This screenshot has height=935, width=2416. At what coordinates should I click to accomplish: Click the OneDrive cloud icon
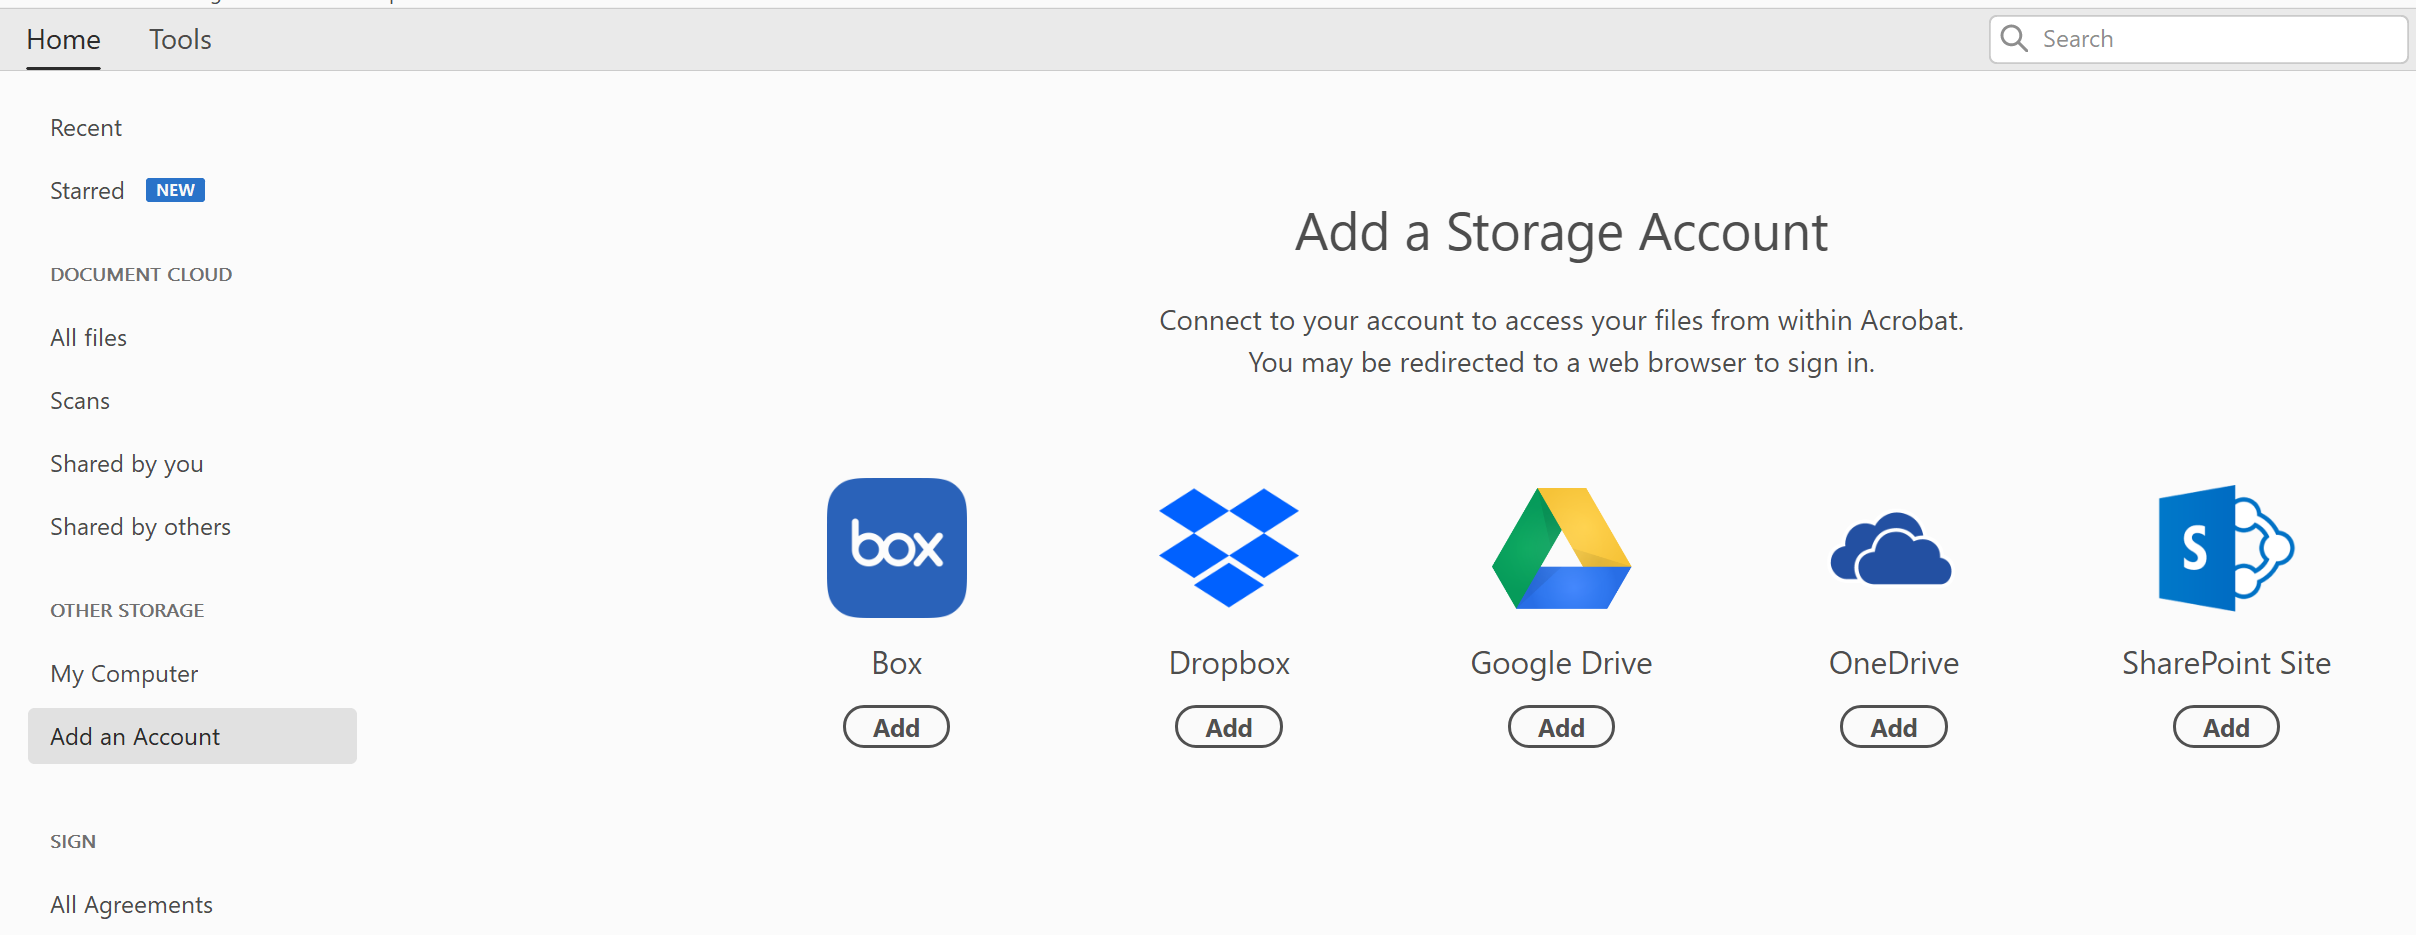[x=1891, y=547]
